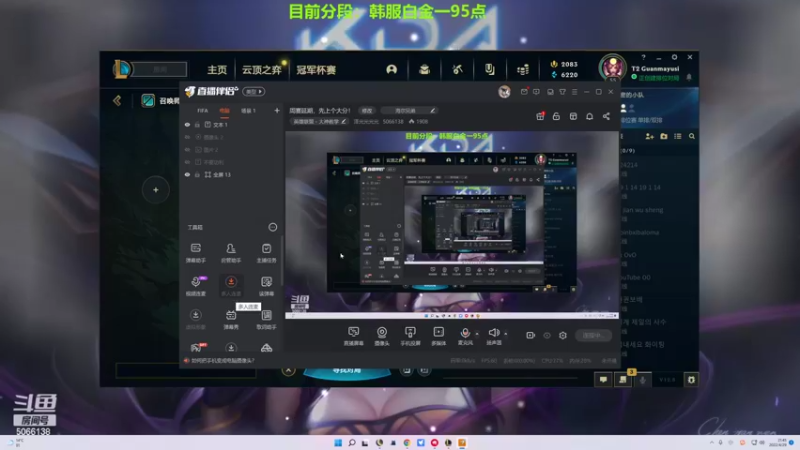Open the layout box icon in stream toolbar
The height and width of the screenshot is (450, 800).
[573, 116]
